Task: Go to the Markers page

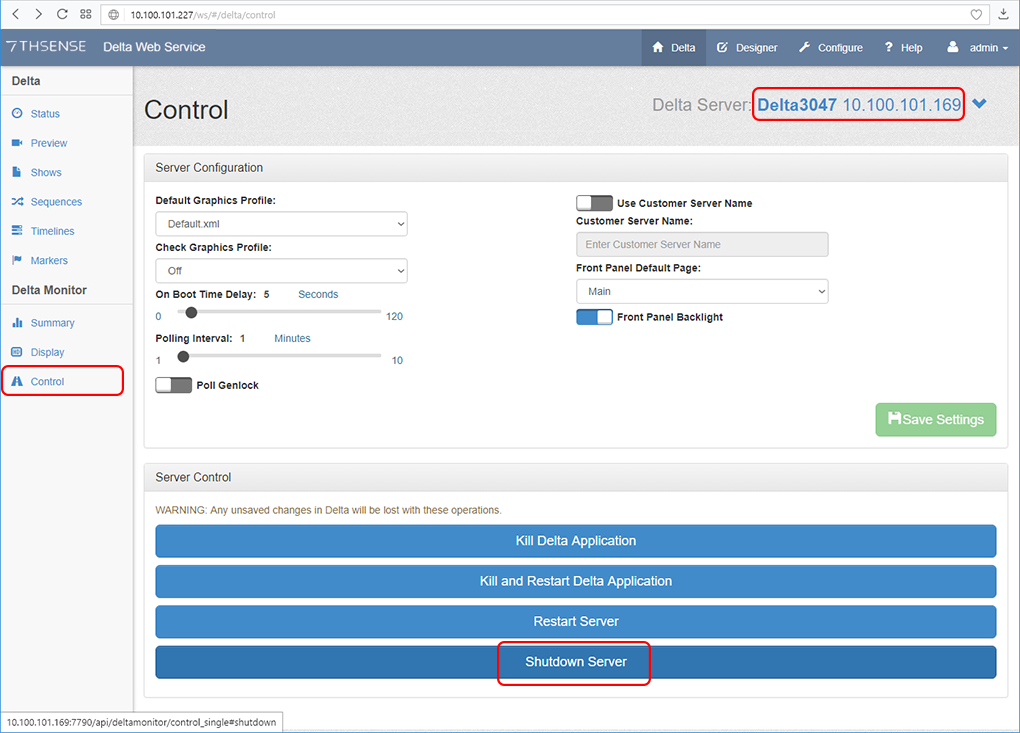Action: tap(49, 260)
